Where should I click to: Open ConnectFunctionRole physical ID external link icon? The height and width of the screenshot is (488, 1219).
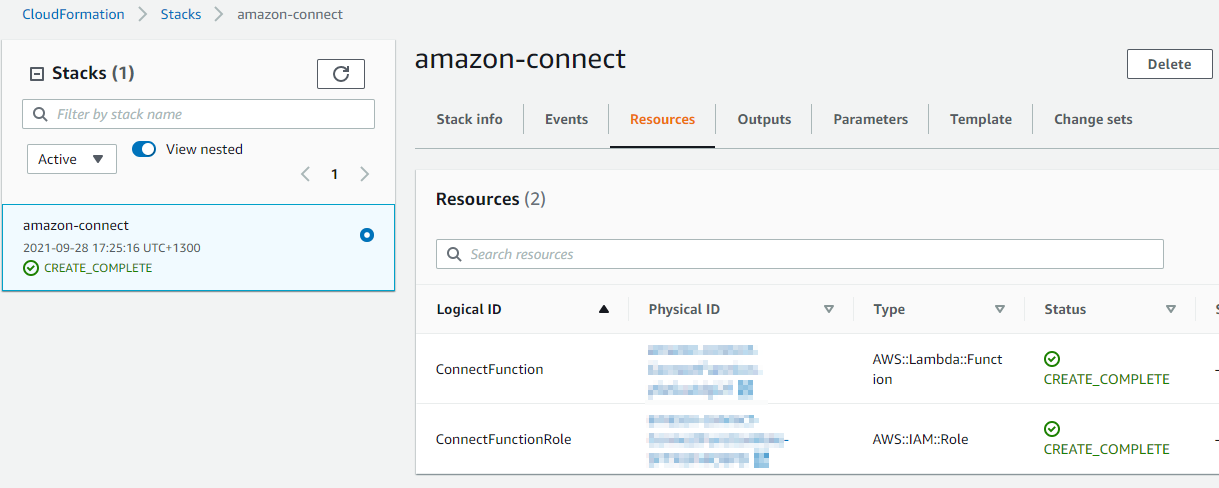(x=761, y=459)
